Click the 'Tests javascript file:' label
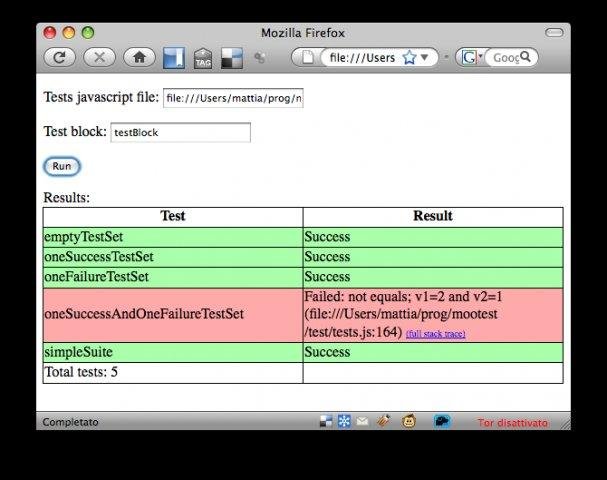 click(x=101, y=98)
